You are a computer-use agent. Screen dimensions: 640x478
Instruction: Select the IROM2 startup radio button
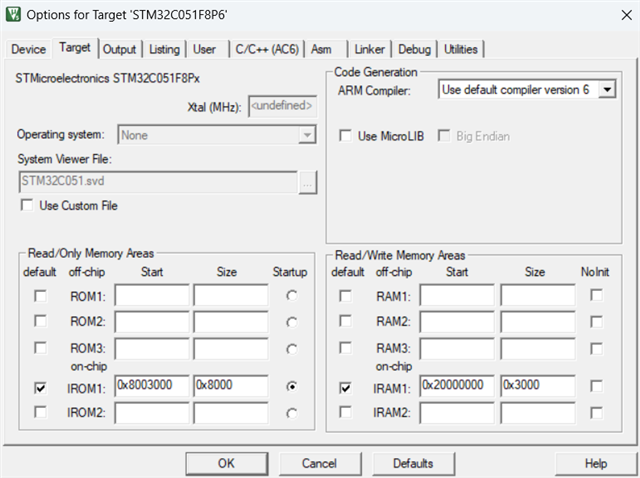coord(291,413)
